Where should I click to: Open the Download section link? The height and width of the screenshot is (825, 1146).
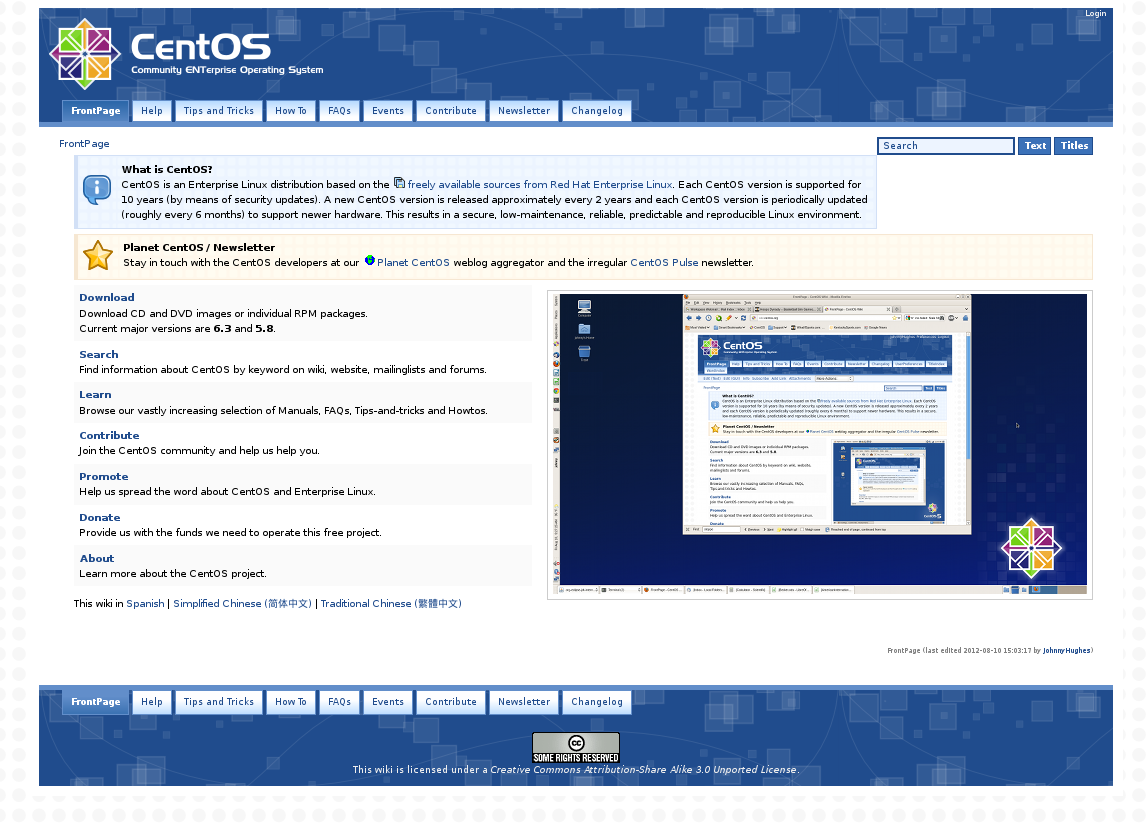(x=107, y=298)
